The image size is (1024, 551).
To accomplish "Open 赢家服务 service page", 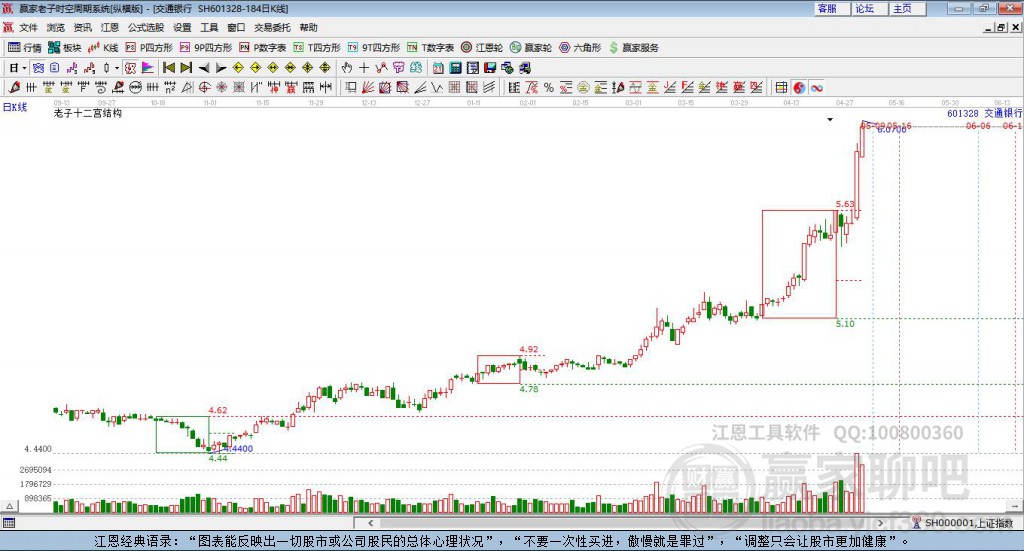I will [633, 48].
